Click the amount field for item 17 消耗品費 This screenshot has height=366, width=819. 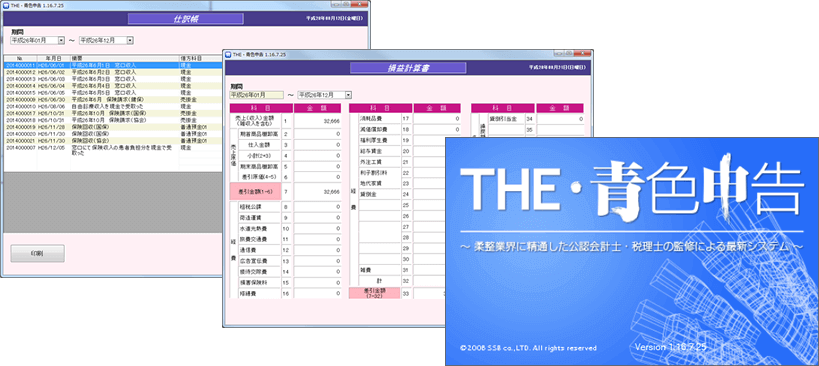(x=437, y=119)
